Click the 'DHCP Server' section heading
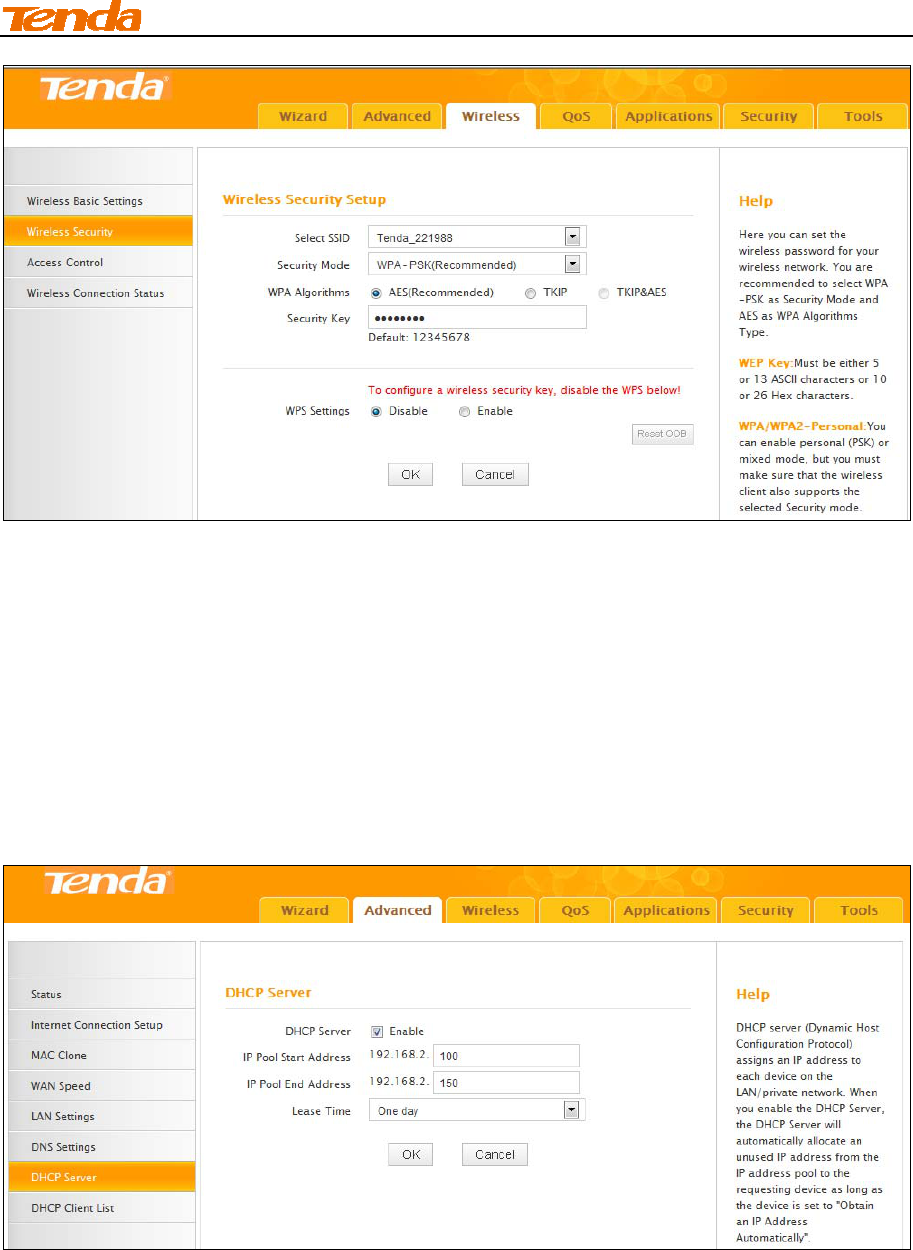 pyautogui.click(x=267, y=993)
